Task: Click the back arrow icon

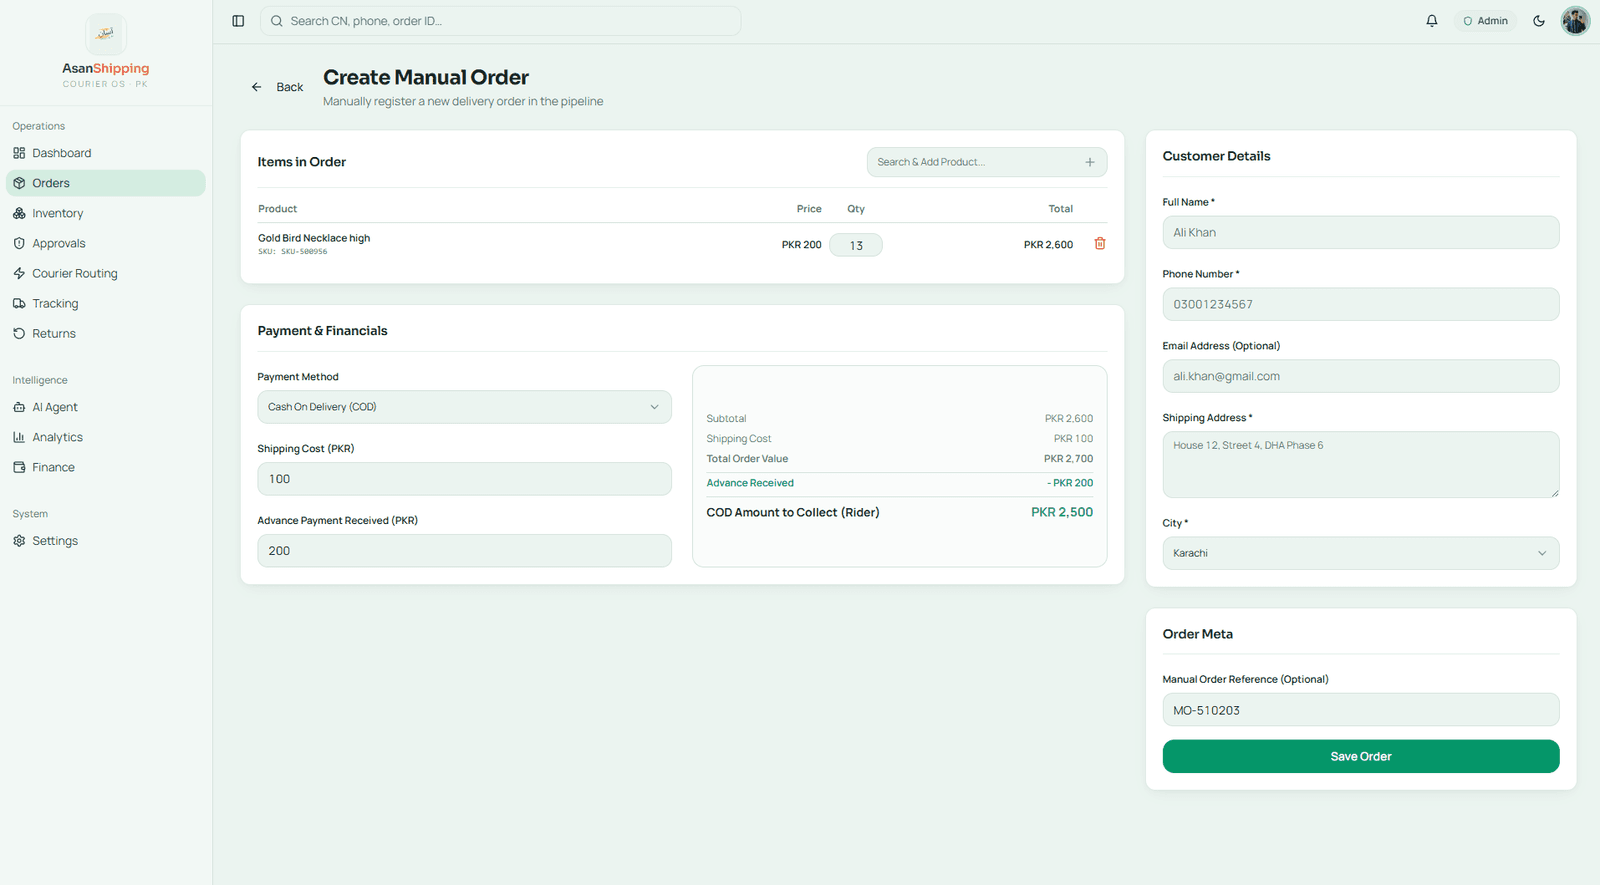Action: pos(257,87)
